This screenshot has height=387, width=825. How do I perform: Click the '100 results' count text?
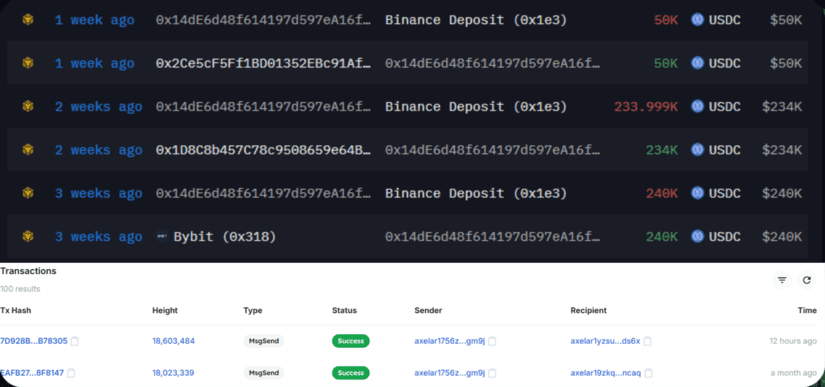coord(20,289)
